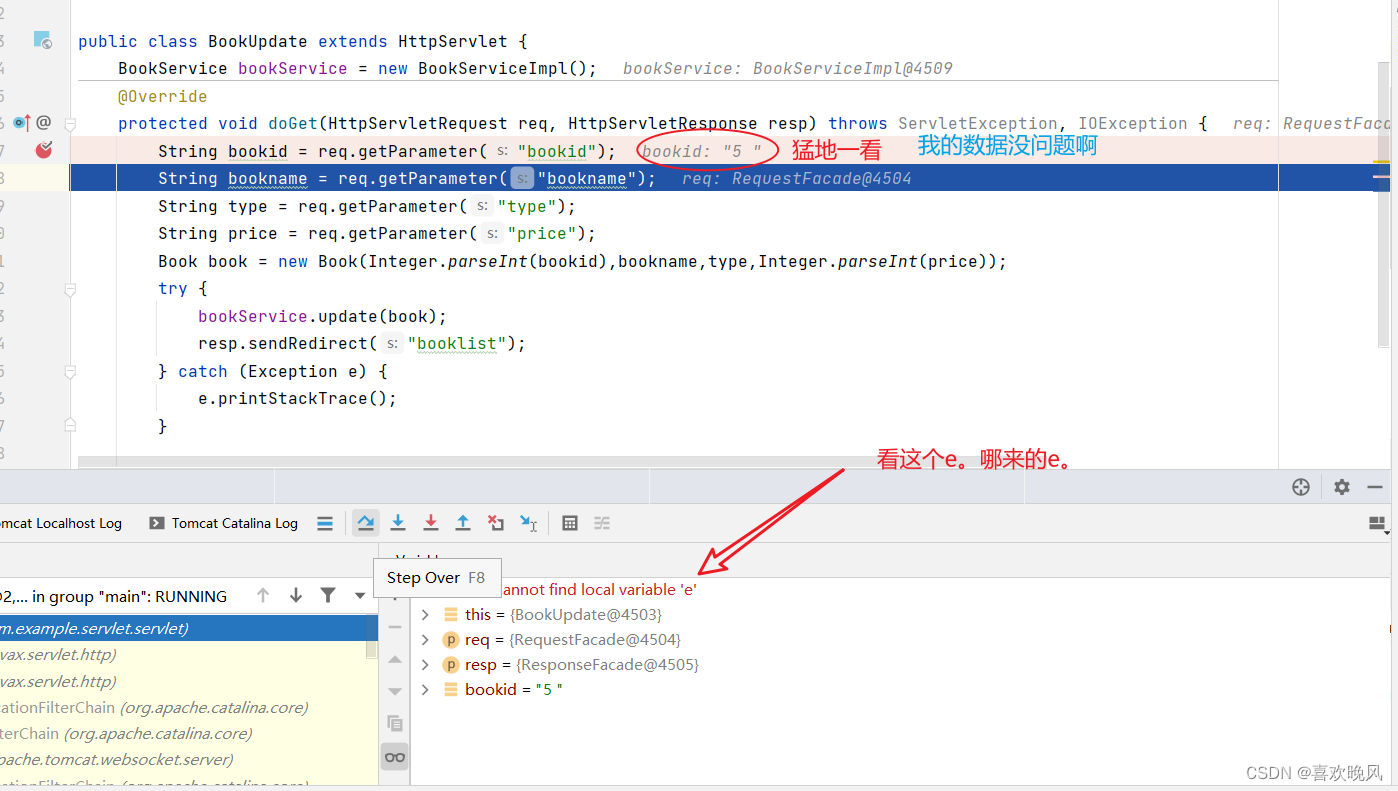Toggle the glasses icon in the debugger sidebar

click(394, 756)
